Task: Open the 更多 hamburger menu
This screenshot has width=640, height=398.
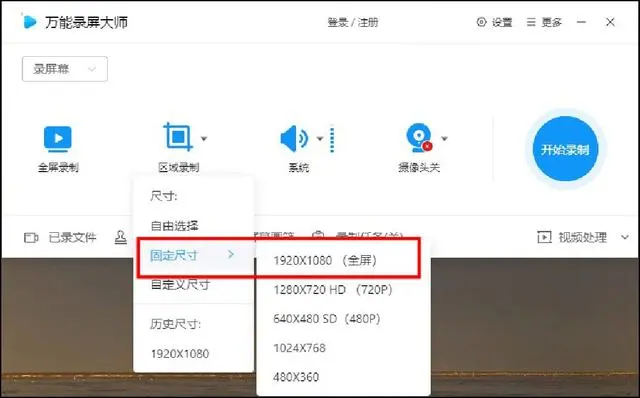Action: click(x=544, y=22)
